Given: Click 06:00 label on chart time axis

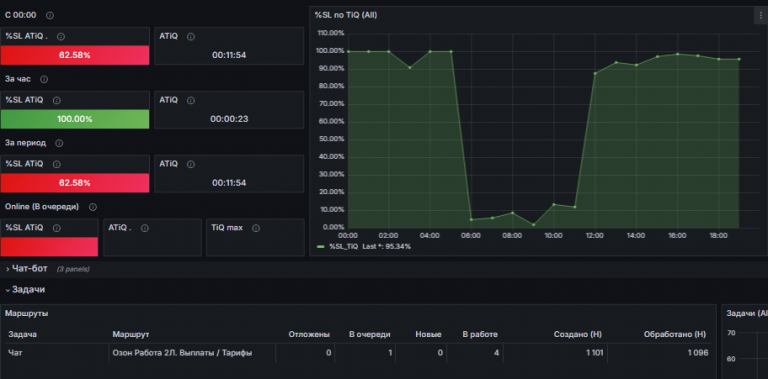Looking at the screenshot, I should tap(471, 236).
